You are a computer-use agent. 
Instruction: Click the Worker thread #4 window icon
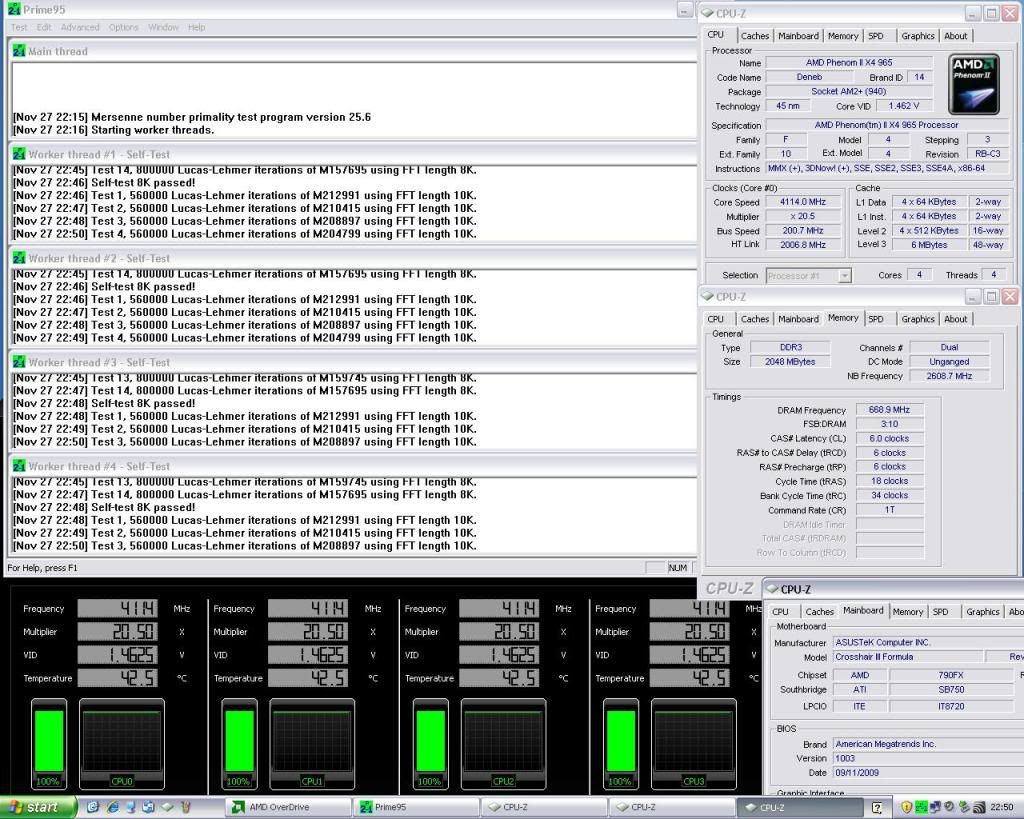click(x=19, y=467)
